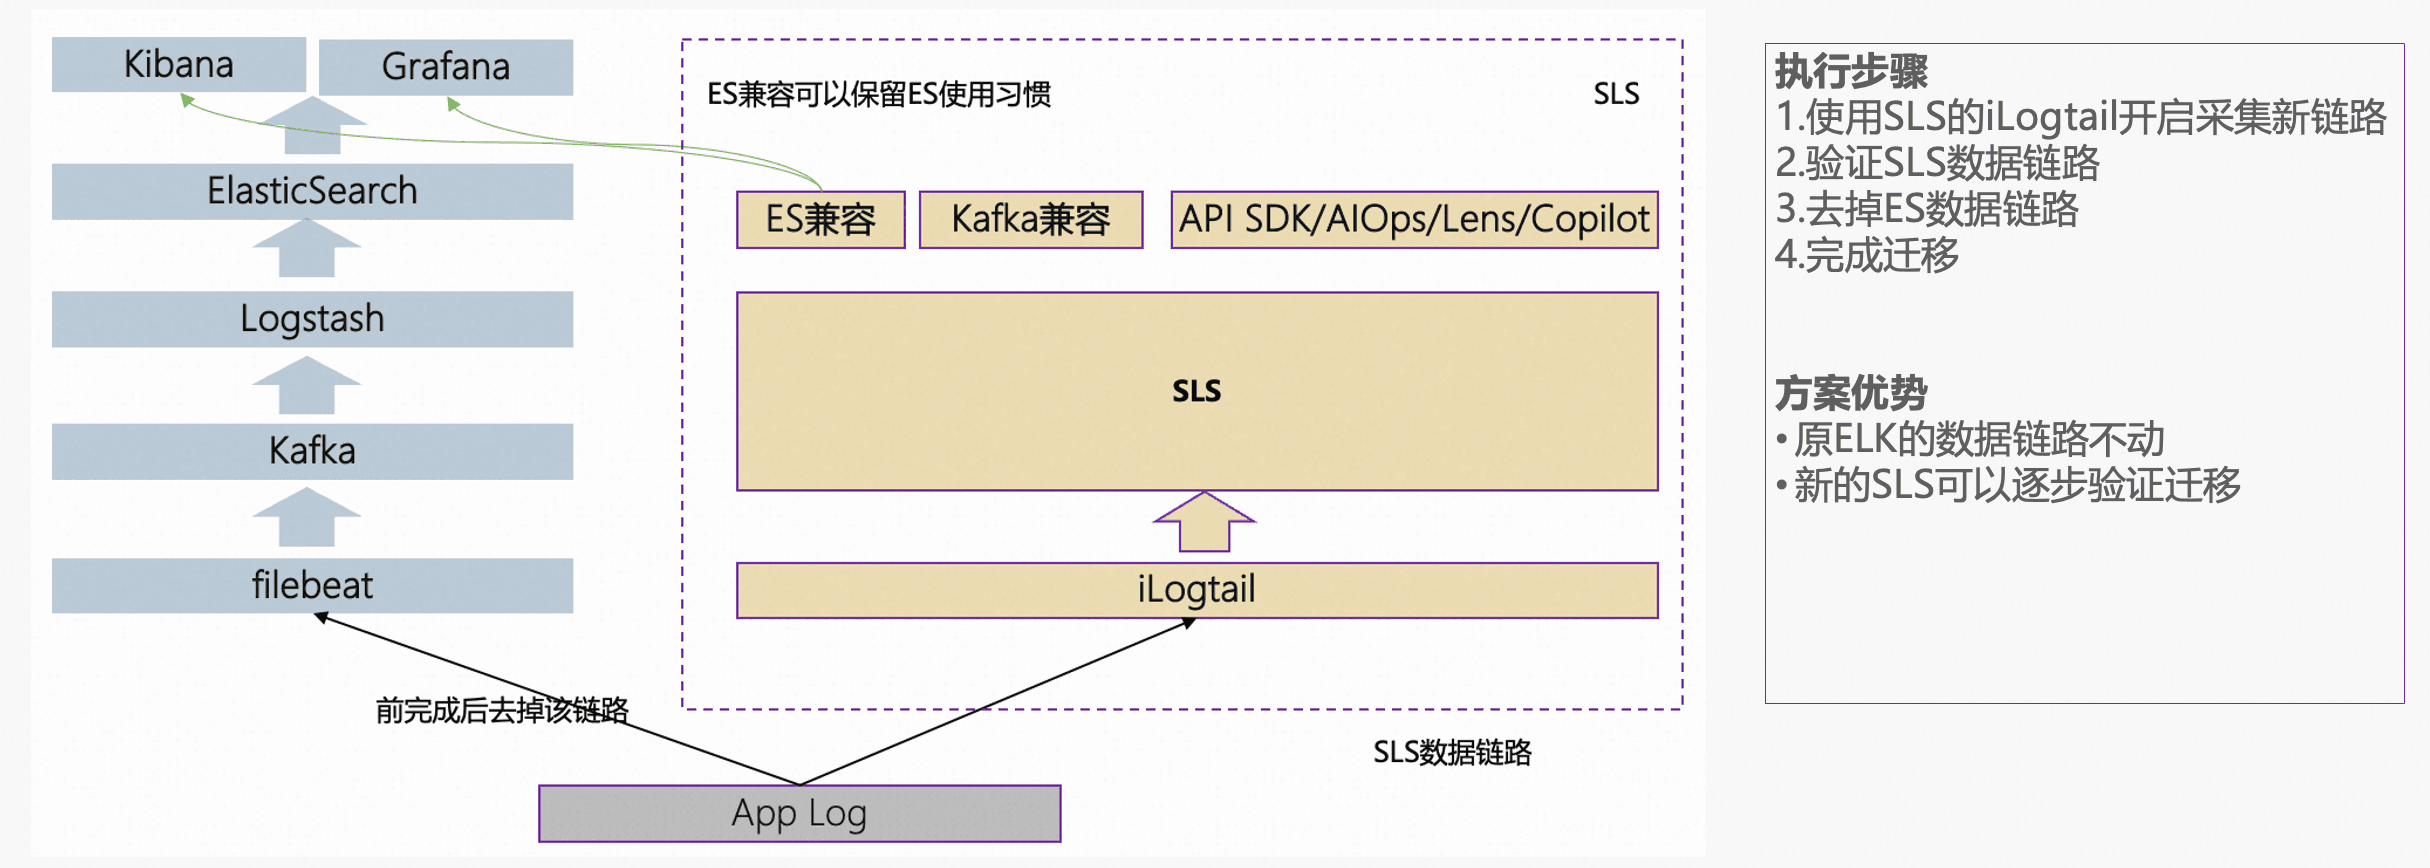Screen dimensions: 2430x868
Task: Click the blue arrow between filebeat and Kafka
Action: tap(306, 518)
